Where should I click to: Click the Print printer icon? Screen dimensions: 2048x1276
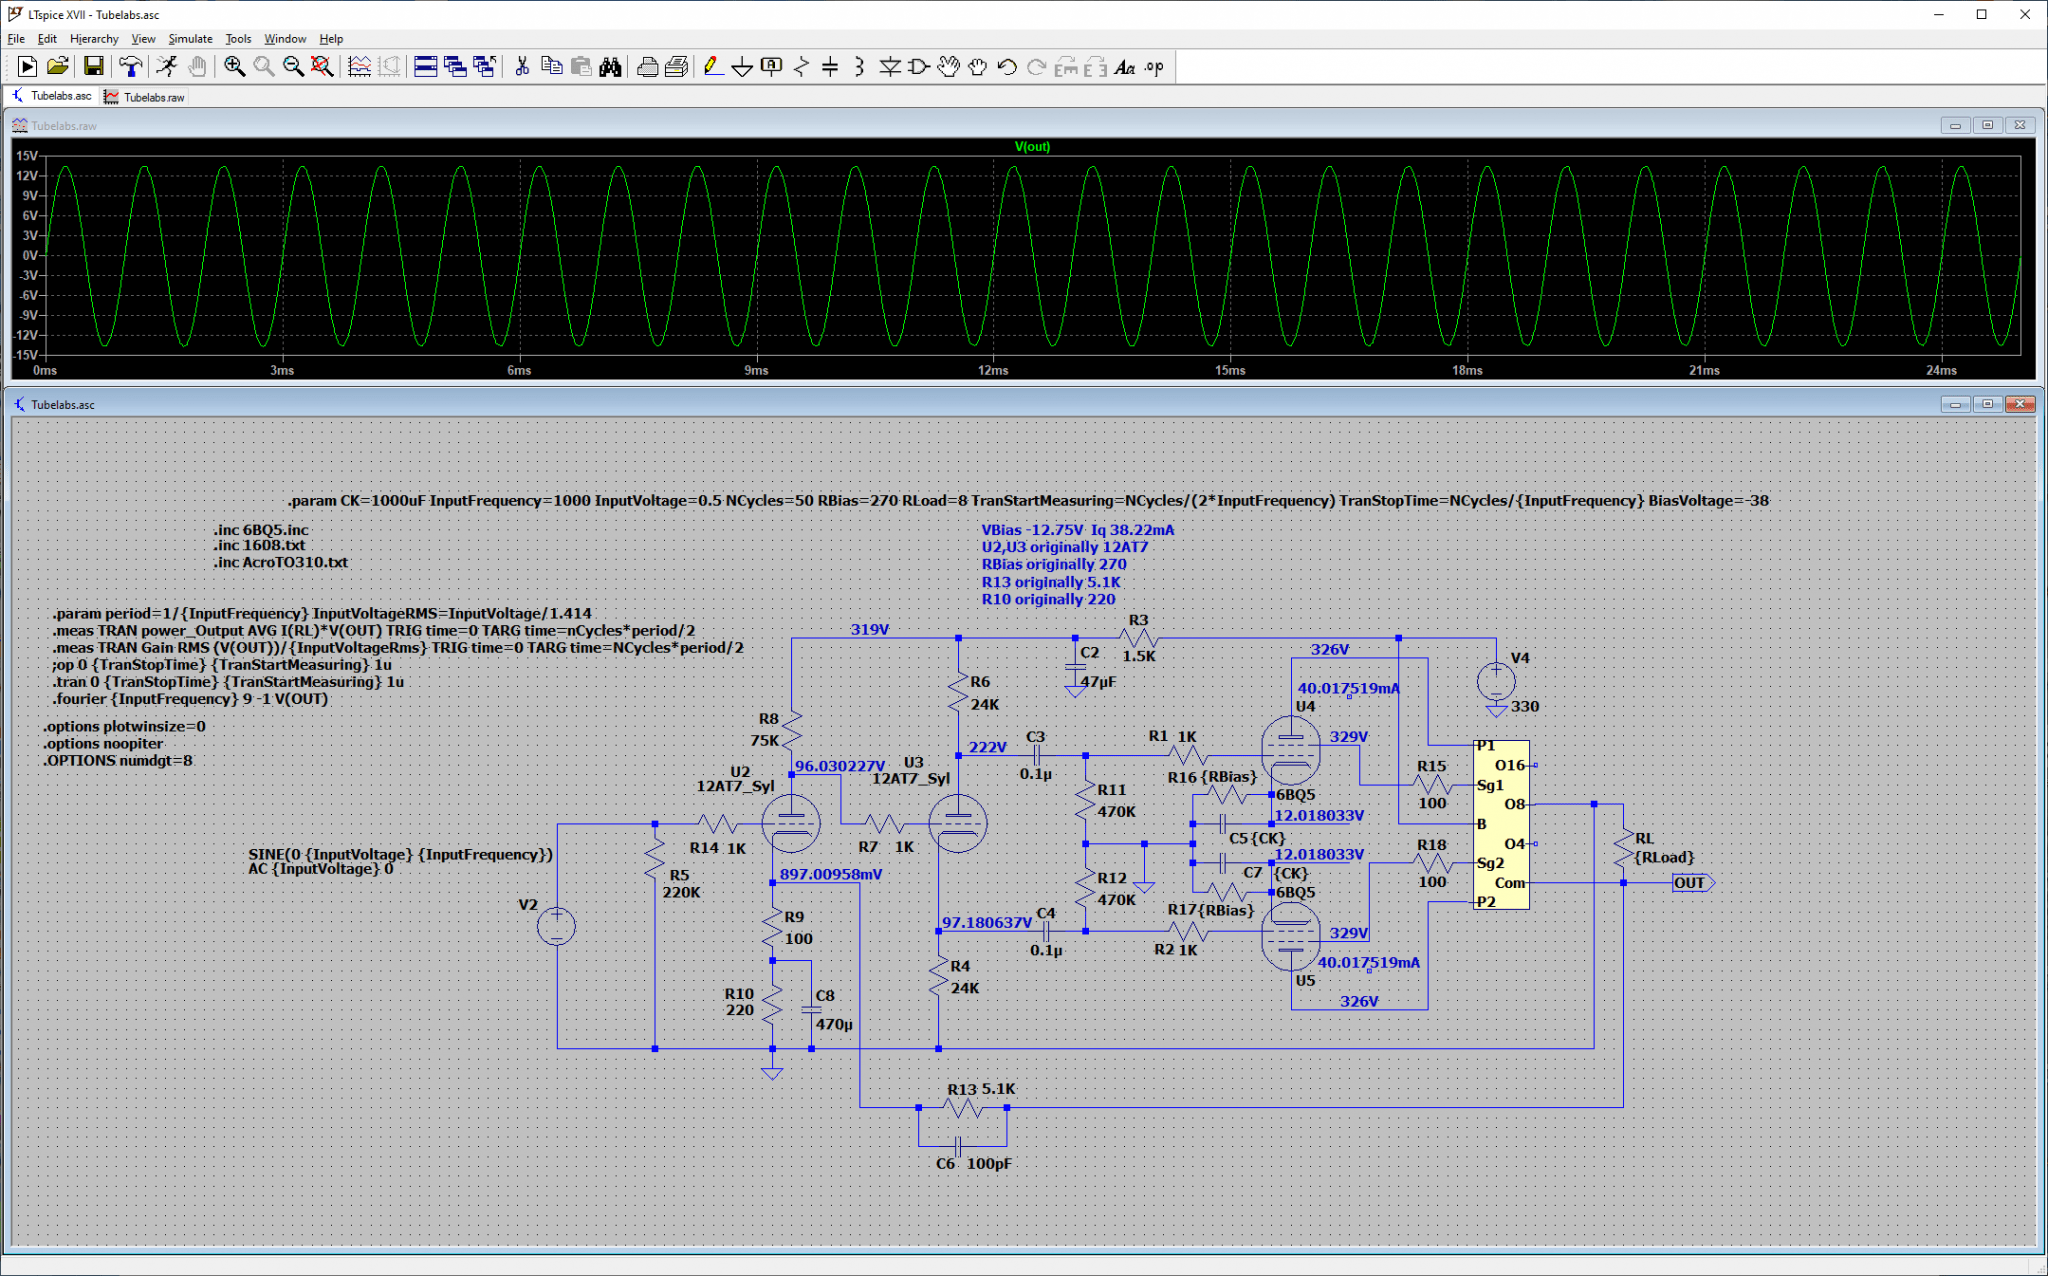coord(647,67)
